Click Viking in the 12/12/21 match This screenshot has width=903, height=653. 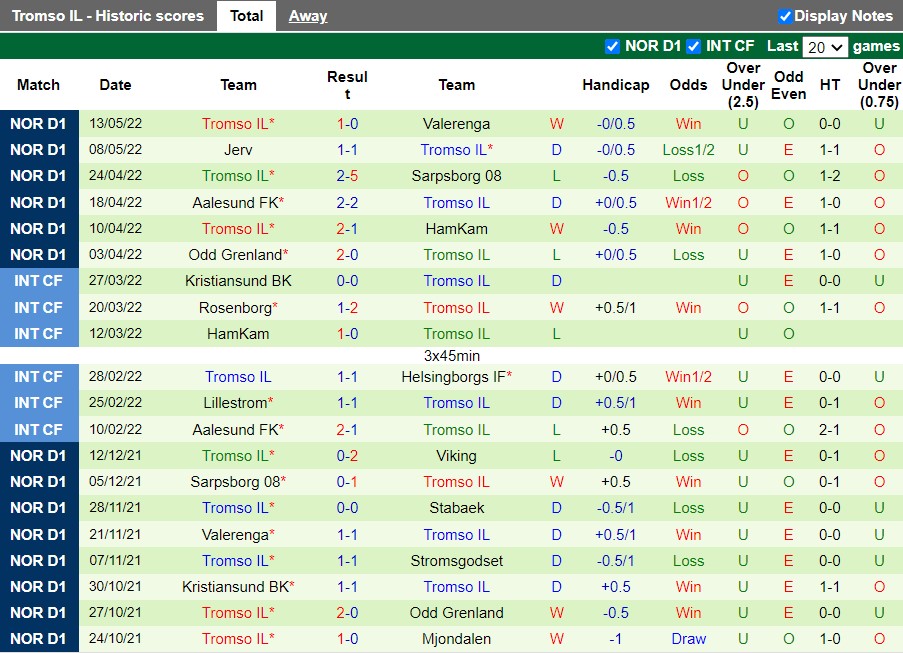[x=456, y=456]
